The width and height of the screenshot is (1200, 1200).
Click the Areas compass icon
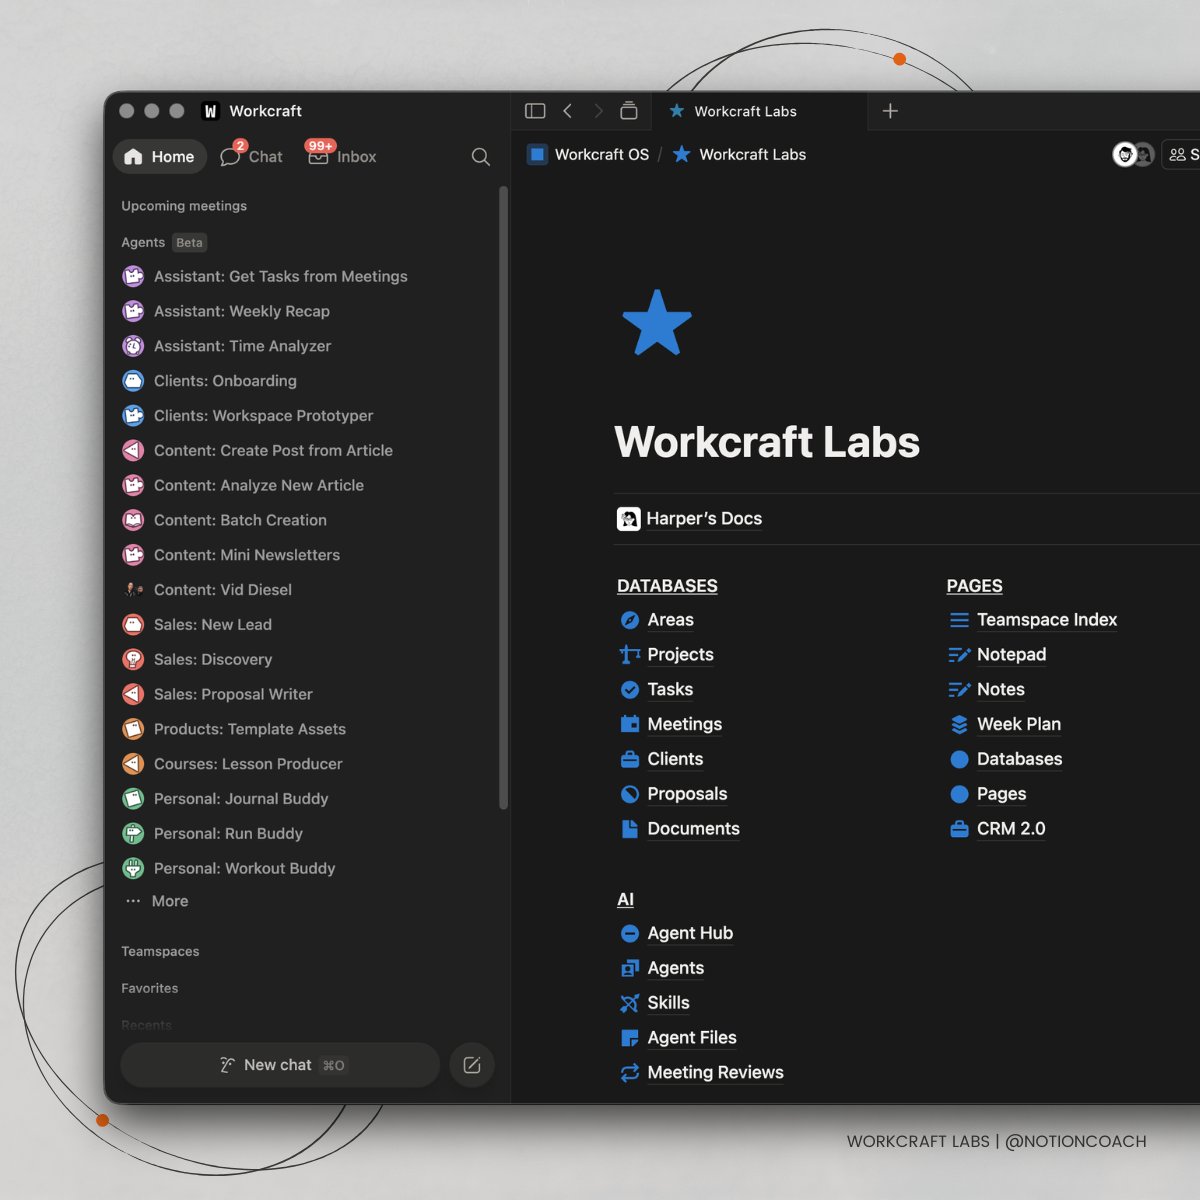click(630, 620)
